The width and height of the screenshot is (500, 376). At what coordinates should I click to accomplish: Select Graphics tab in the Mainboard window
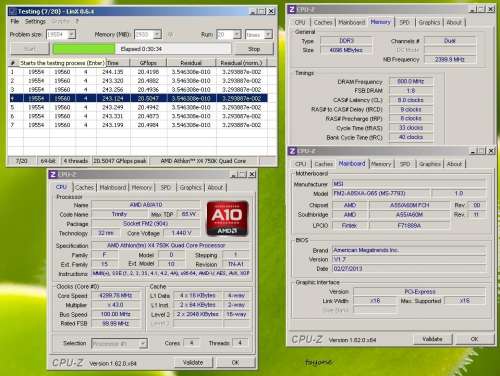click(430, 164)
